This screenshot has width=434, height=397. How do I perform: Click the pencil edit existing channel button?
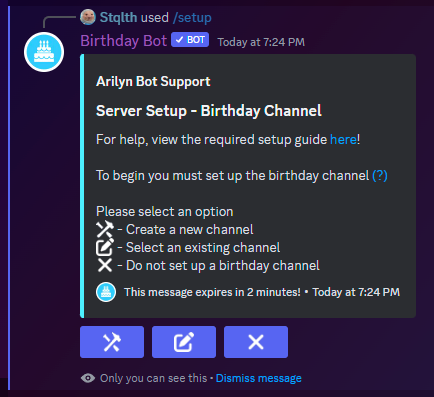(x=184, y=342)
